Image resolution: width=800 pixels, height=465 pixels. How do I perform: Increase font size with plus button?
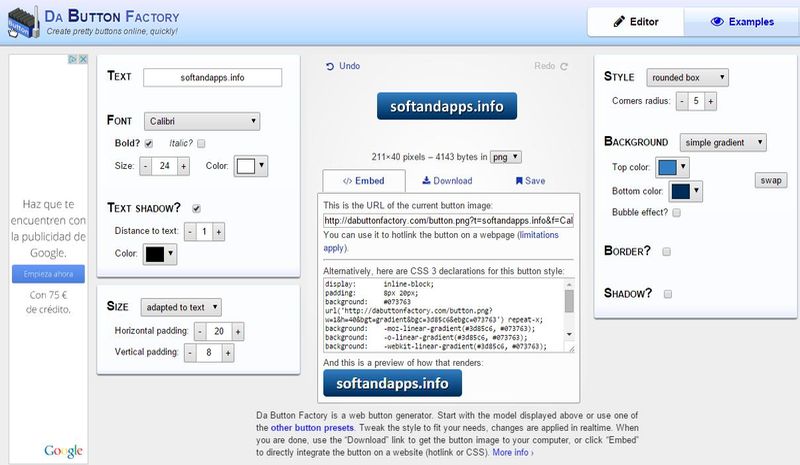pos(184,166)
